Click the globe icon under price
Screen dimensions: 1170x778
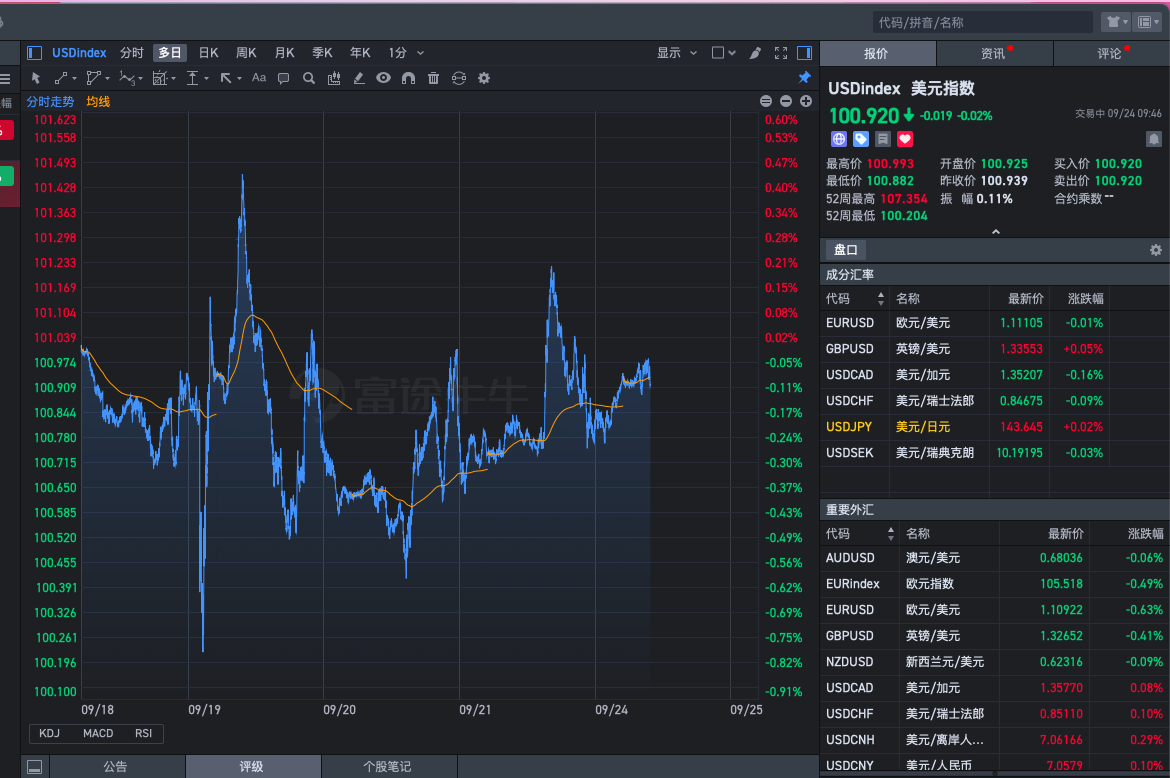(x=839, y=139)
